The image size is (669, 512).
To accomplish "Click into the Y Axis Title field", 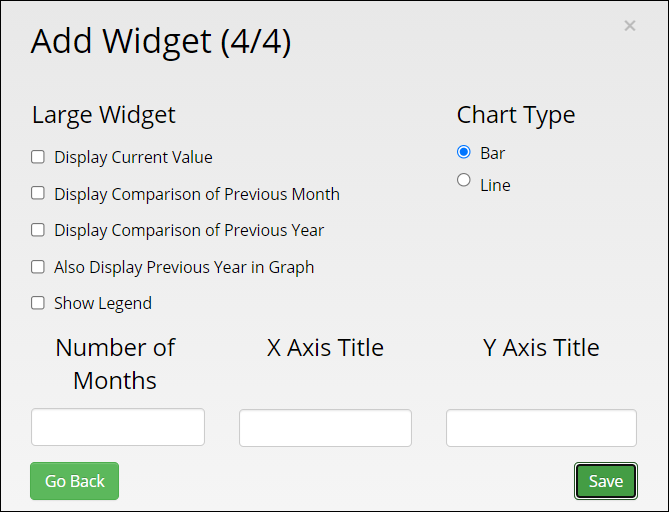I will [541, 428].
